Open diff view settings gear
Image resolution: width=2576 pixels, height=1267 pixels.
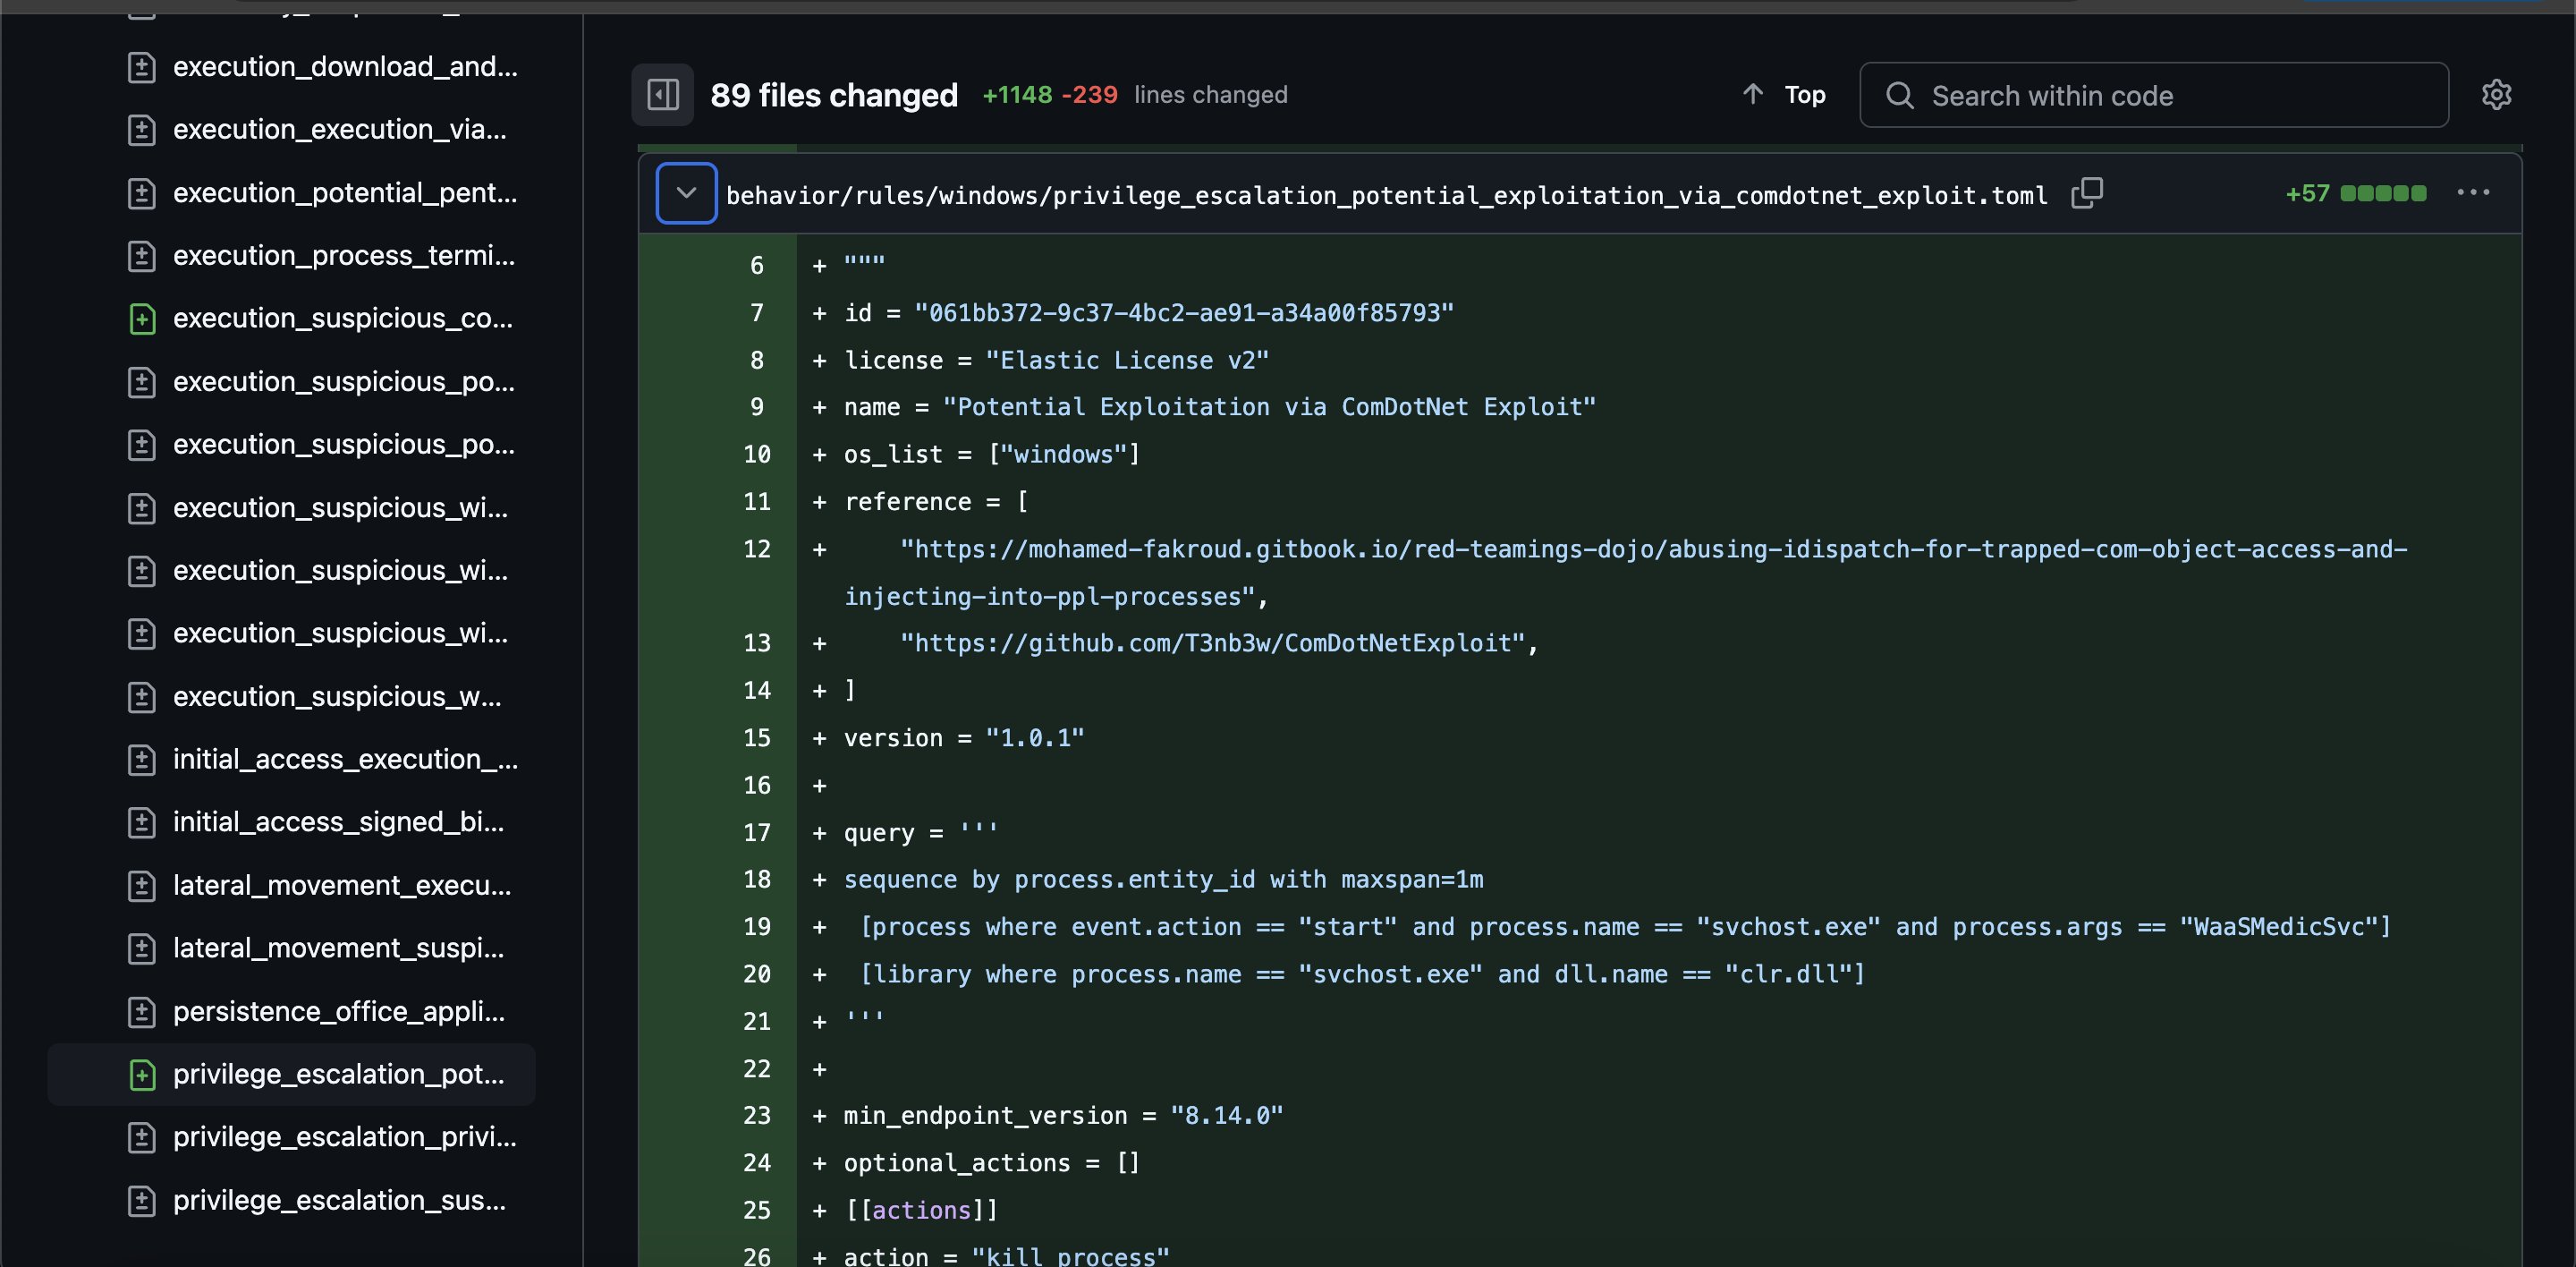[2496, 95]
